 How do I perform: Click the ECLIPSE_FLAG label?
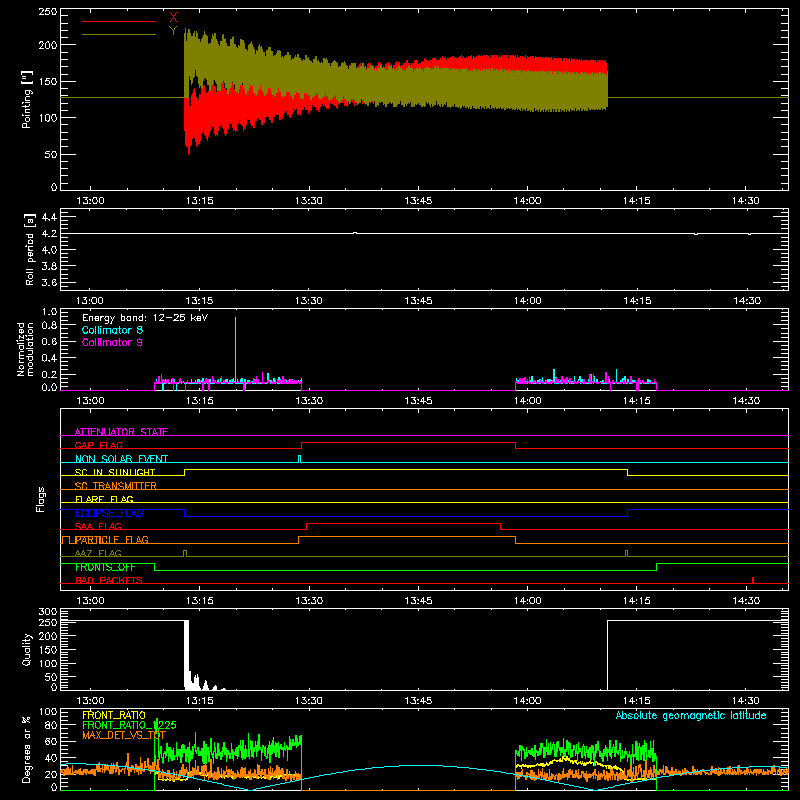[x=109, y=513]
